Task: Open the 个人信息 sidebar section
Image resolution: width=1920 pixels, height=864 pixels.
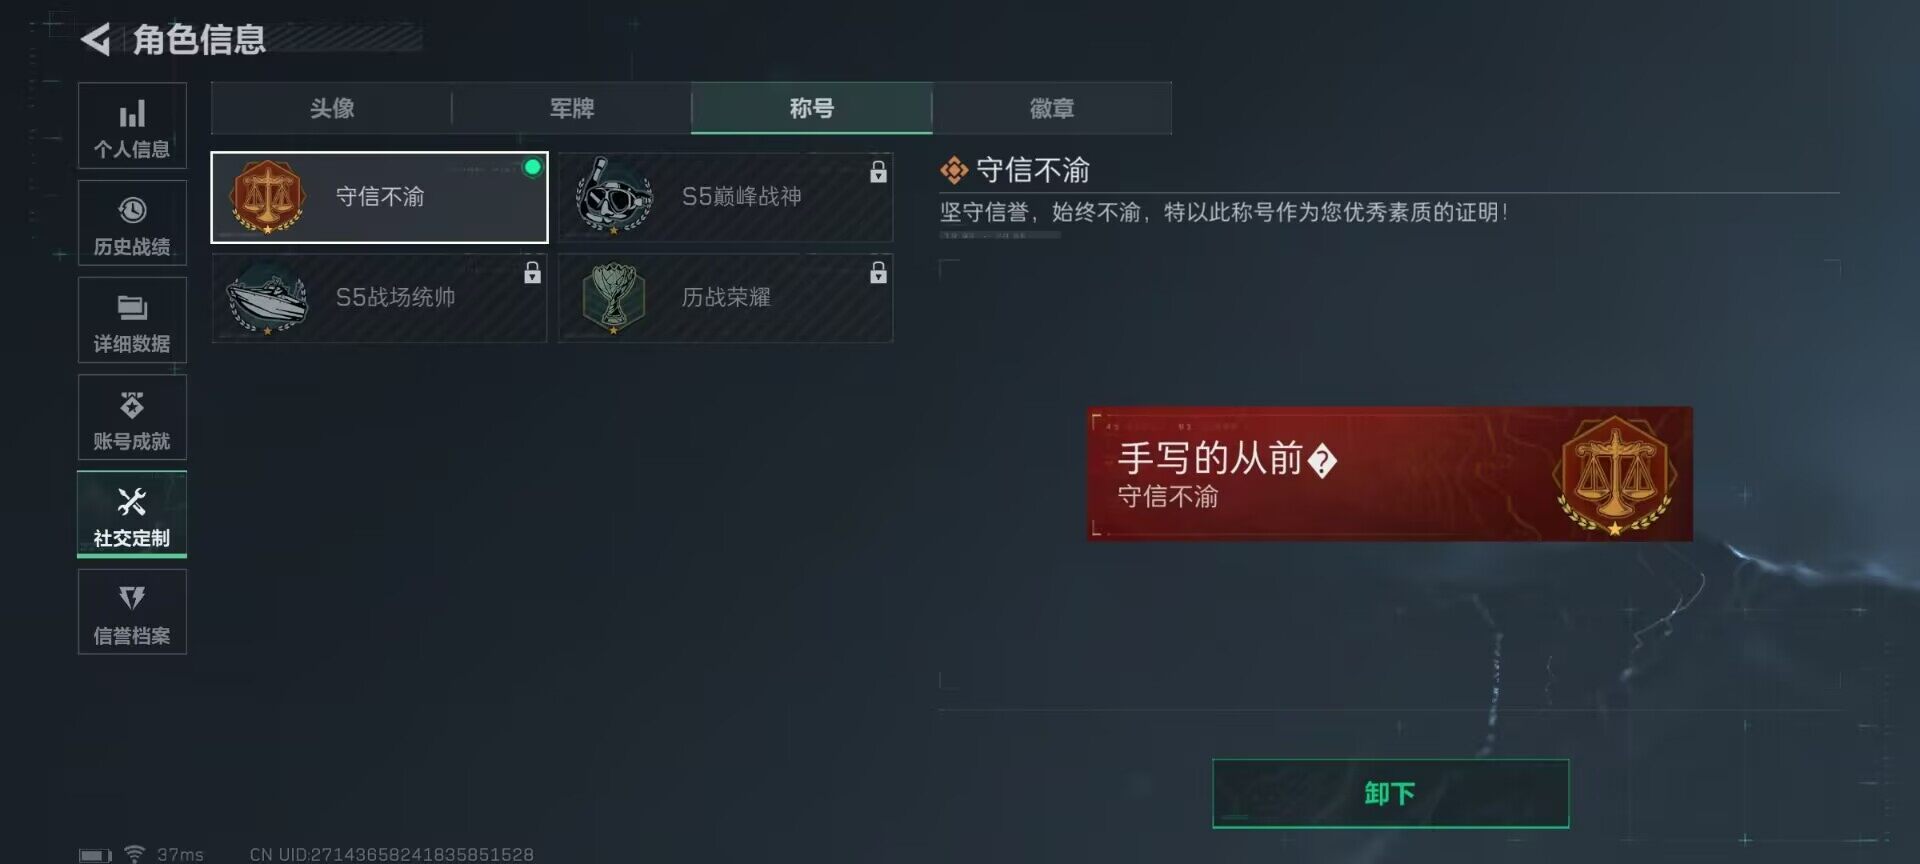Action: click(132, 126)
